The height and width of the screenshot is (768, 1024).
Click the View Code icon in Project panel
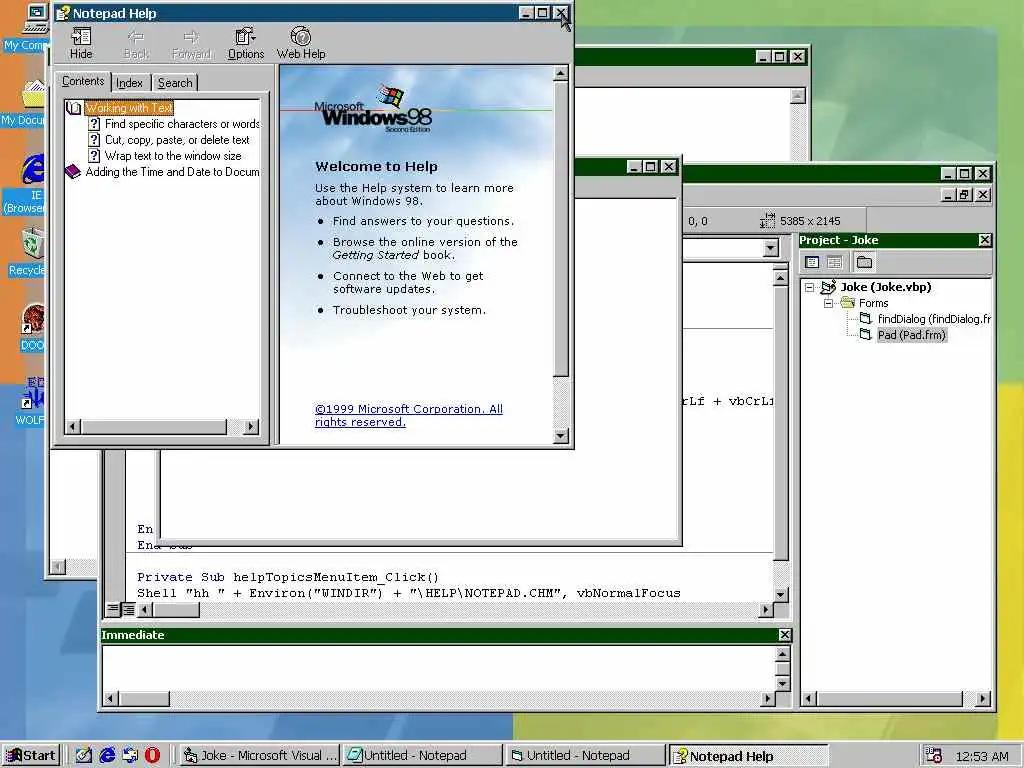tap(812, 263)
